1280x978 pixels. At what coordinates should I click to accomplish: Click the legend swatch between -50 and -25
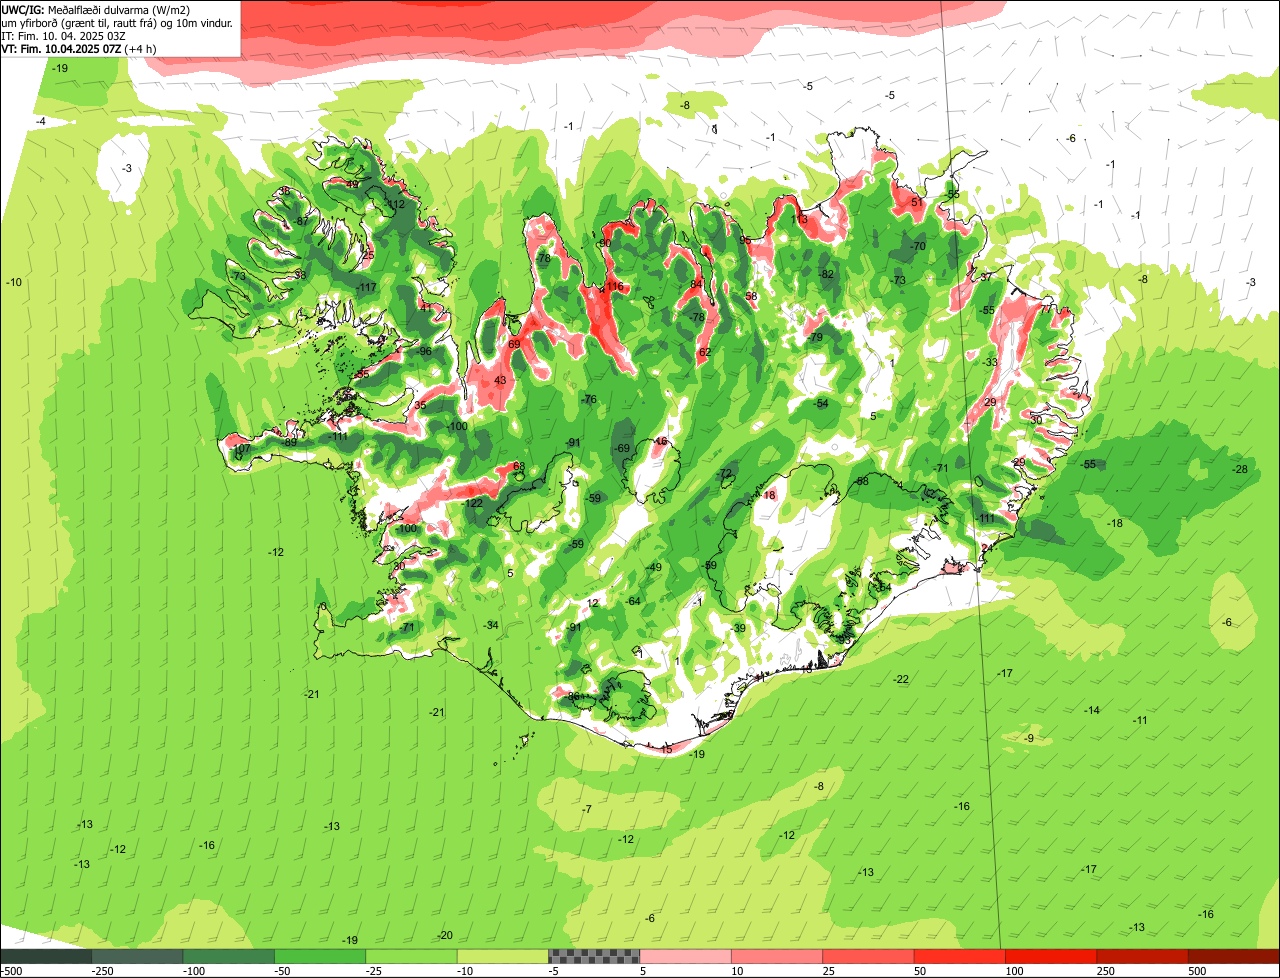pyautogui.click(x=320, y=956)
